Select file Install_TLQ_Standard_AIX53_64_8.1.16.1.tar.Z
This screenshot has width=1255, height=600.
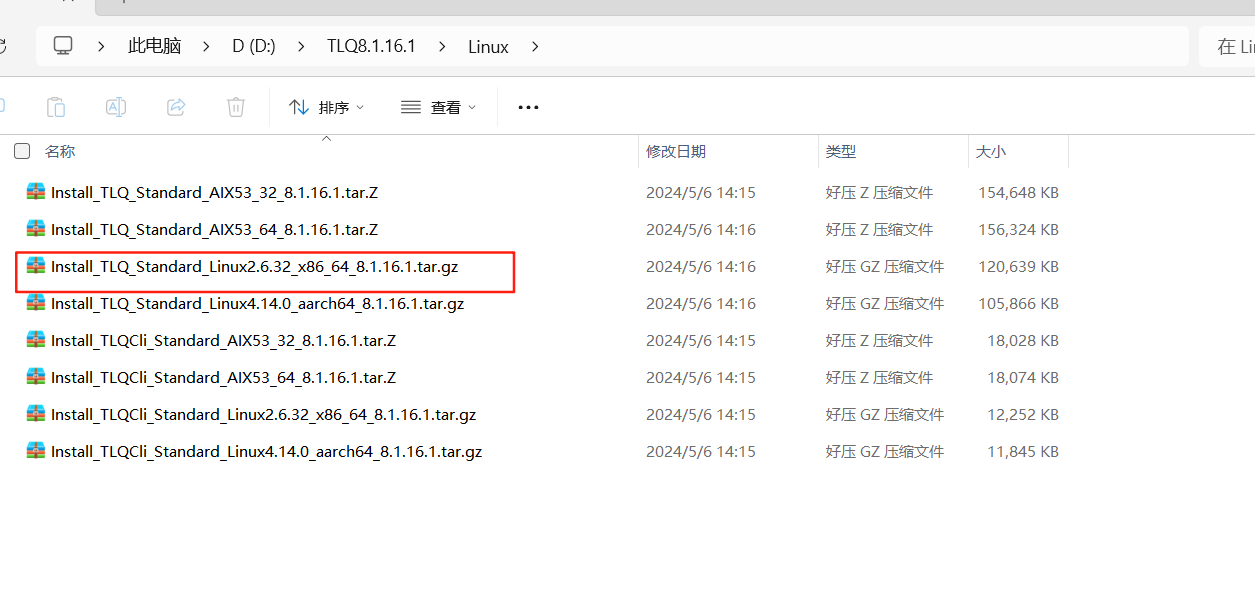[215, 229]
